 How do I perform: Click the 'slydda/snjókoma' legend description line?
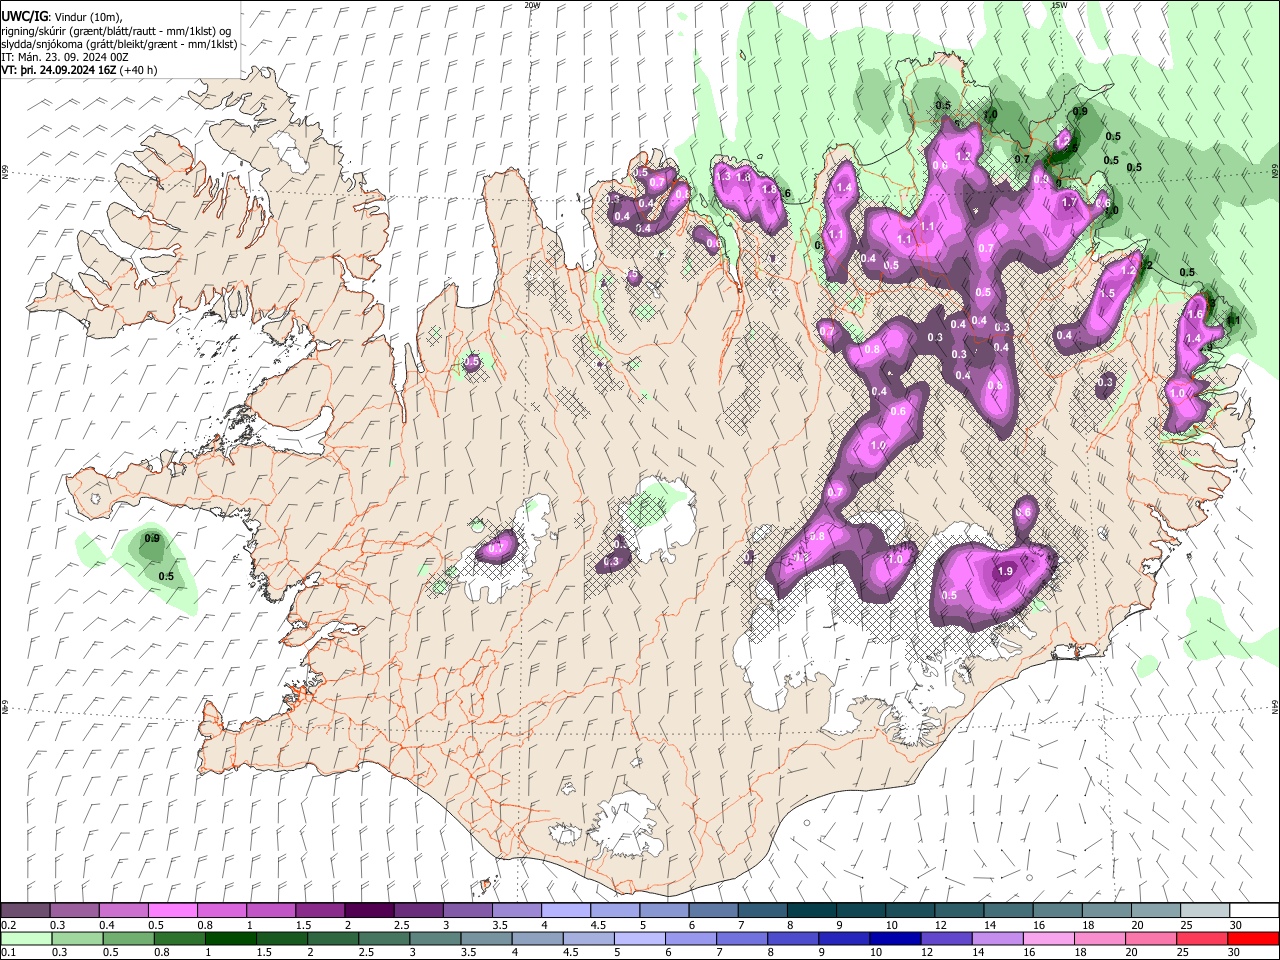click(x=119, y=44)
